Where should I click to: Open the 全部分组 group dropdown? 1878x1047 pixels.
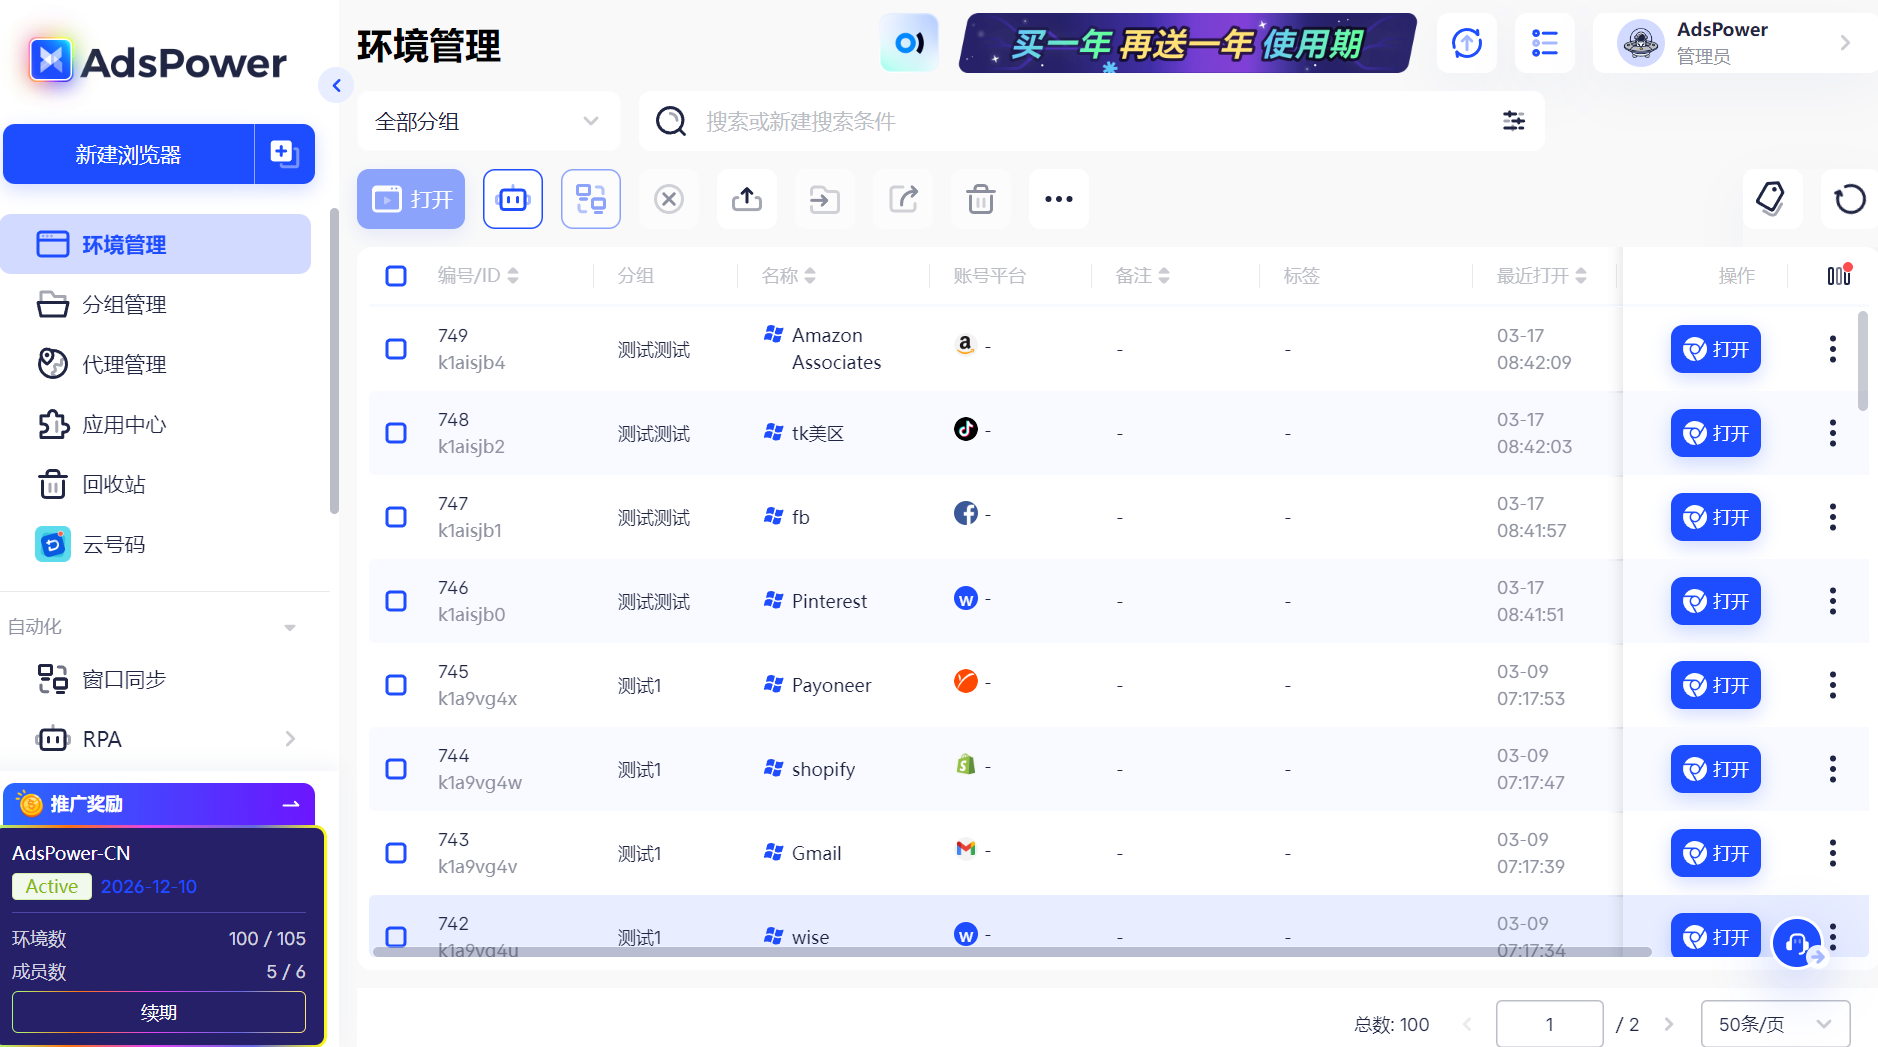tap(487, 121)
